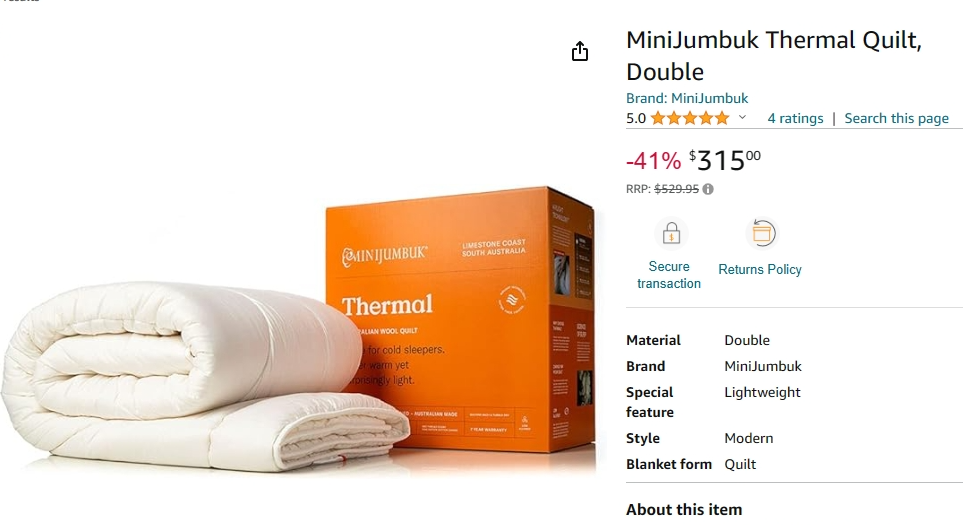Viewport: 963px width, 525px height.
Task: Click the struck-through $529.95 RRP
Action: coord(676,189)
